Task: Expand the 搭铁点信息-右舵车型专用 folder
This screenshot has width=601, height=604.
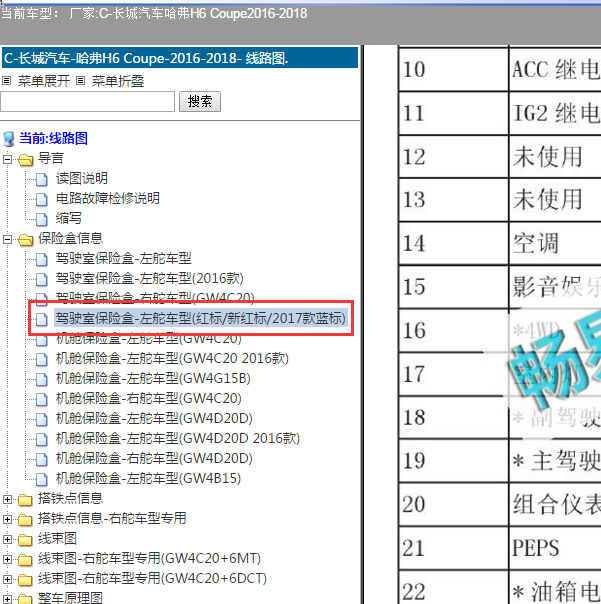Action: 7,520
